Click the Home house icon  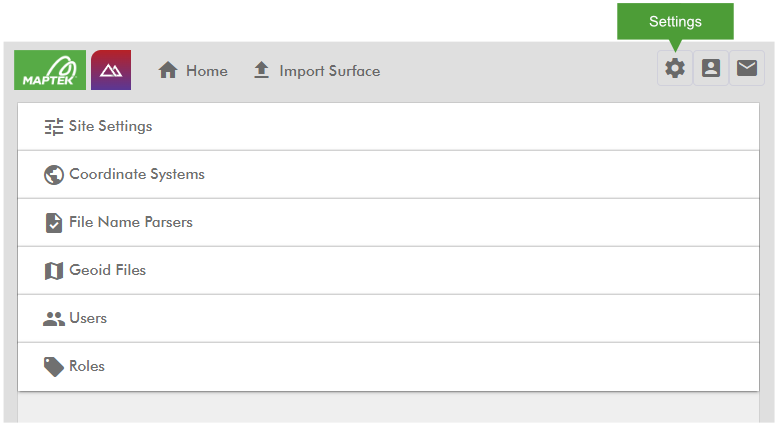[x=168, y=70]
